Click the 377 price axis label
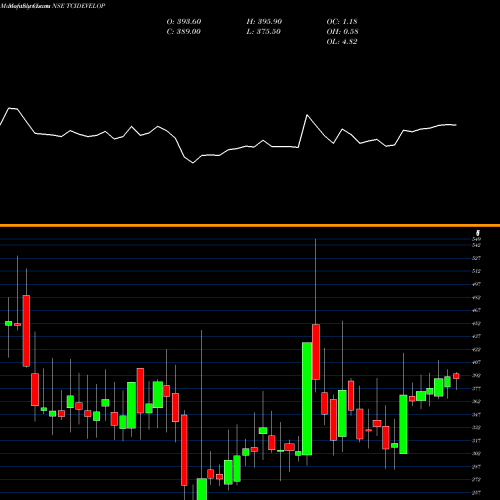Screen dimensions: 500x500 476,388
